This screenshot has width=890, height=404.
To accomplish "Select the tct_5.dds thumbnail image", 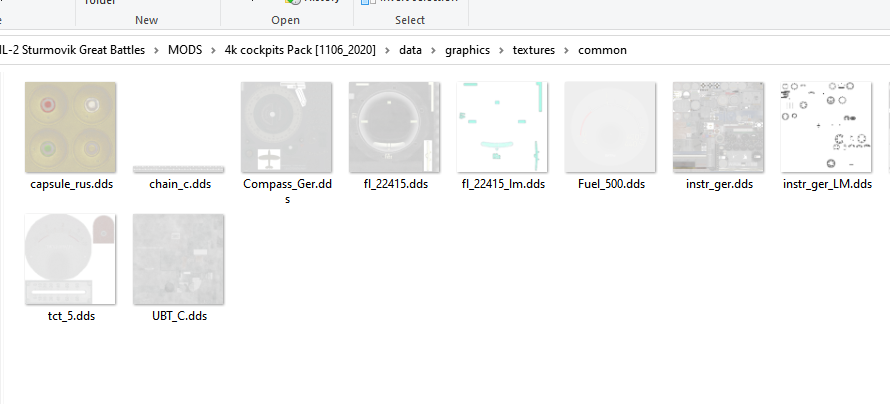I will tap(70, 259).
